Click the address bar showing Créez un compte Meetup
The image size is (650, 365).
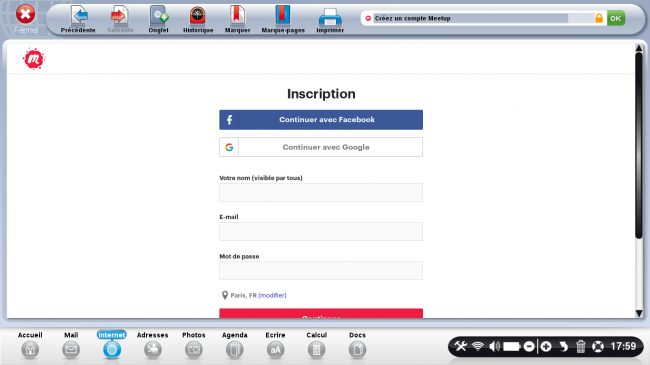471,18
